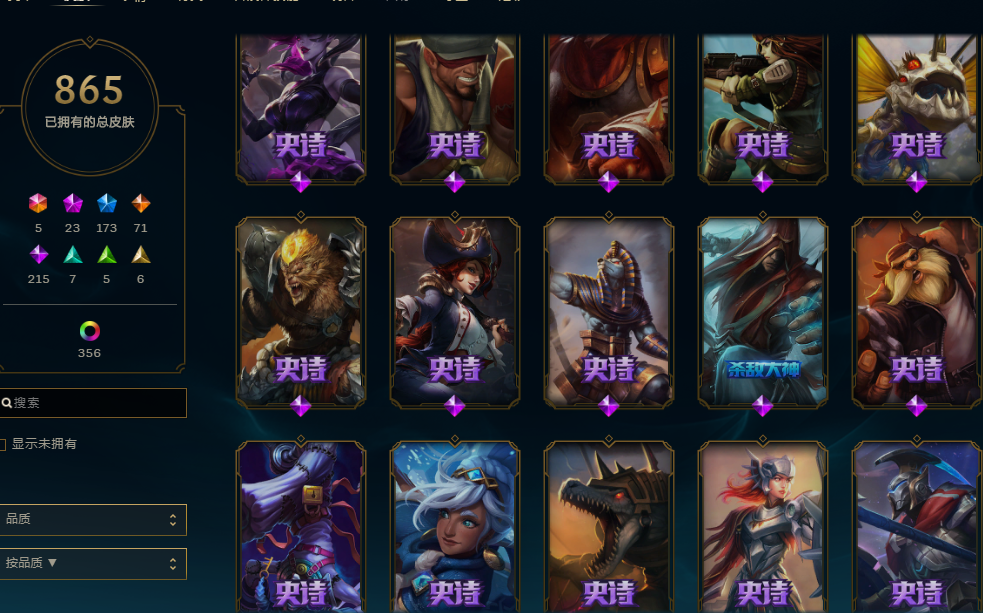Click the Ultimate tier gem icon showing 5

pos(38,203)
